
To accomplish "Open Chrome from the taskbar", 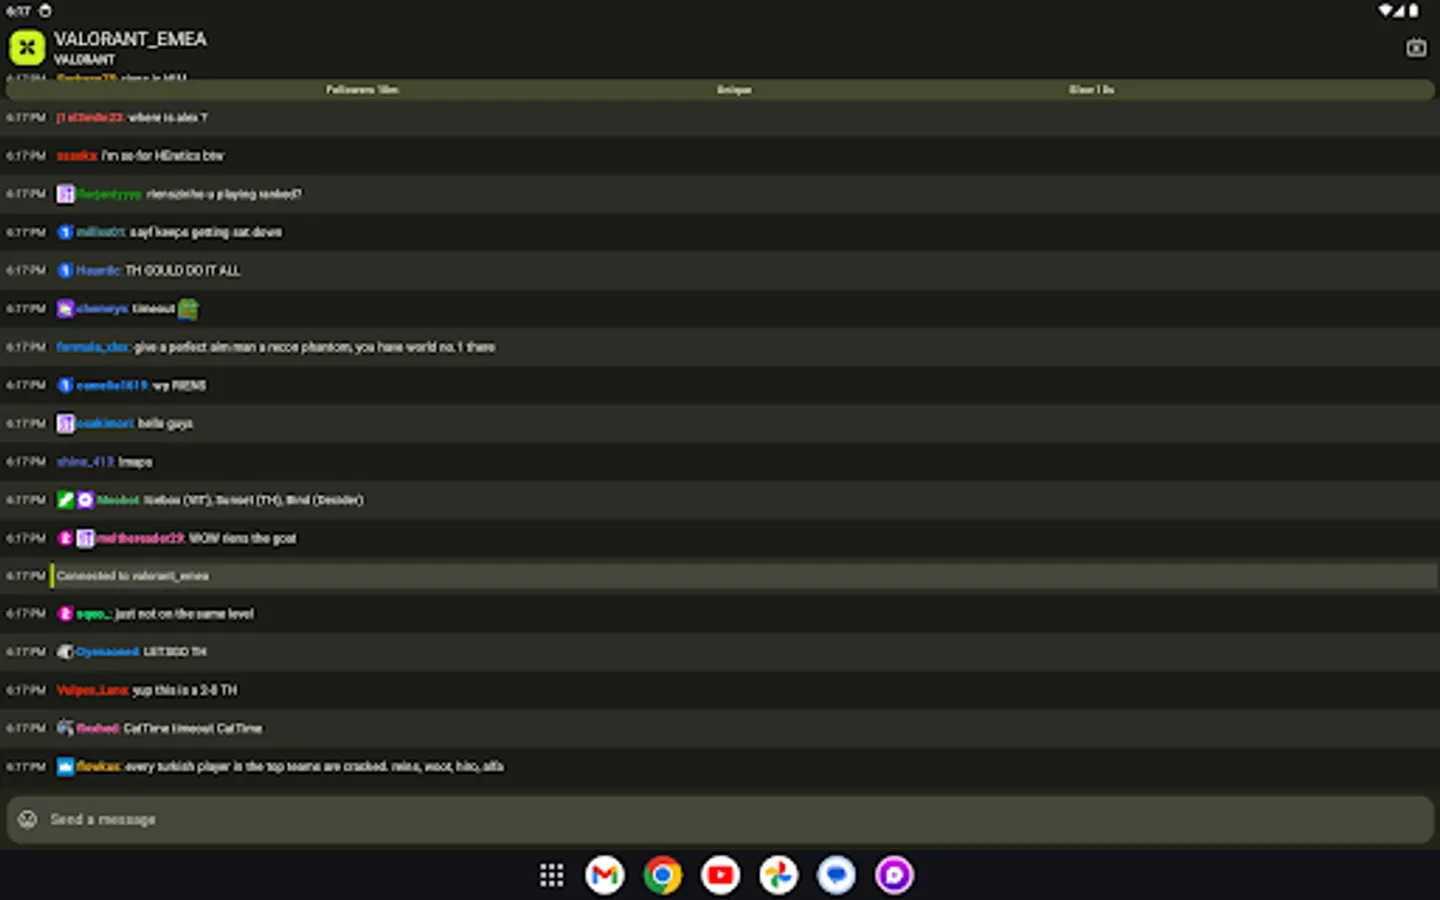I will point(663,875).
